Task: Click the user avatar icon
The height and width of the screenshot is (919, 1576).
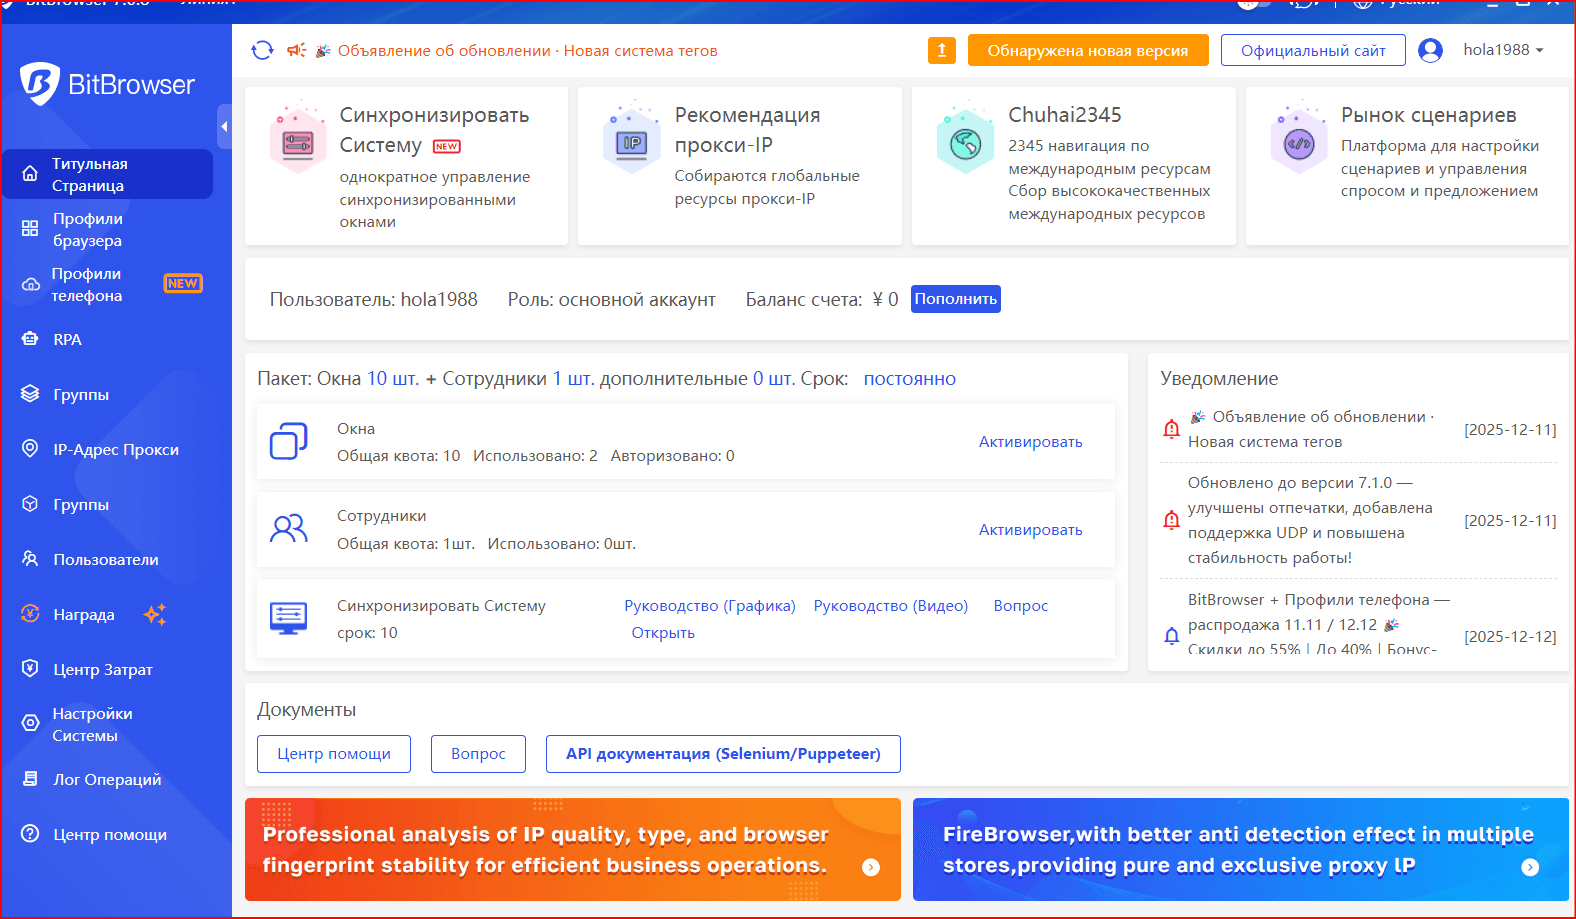Action: [x=1430, y=50]
